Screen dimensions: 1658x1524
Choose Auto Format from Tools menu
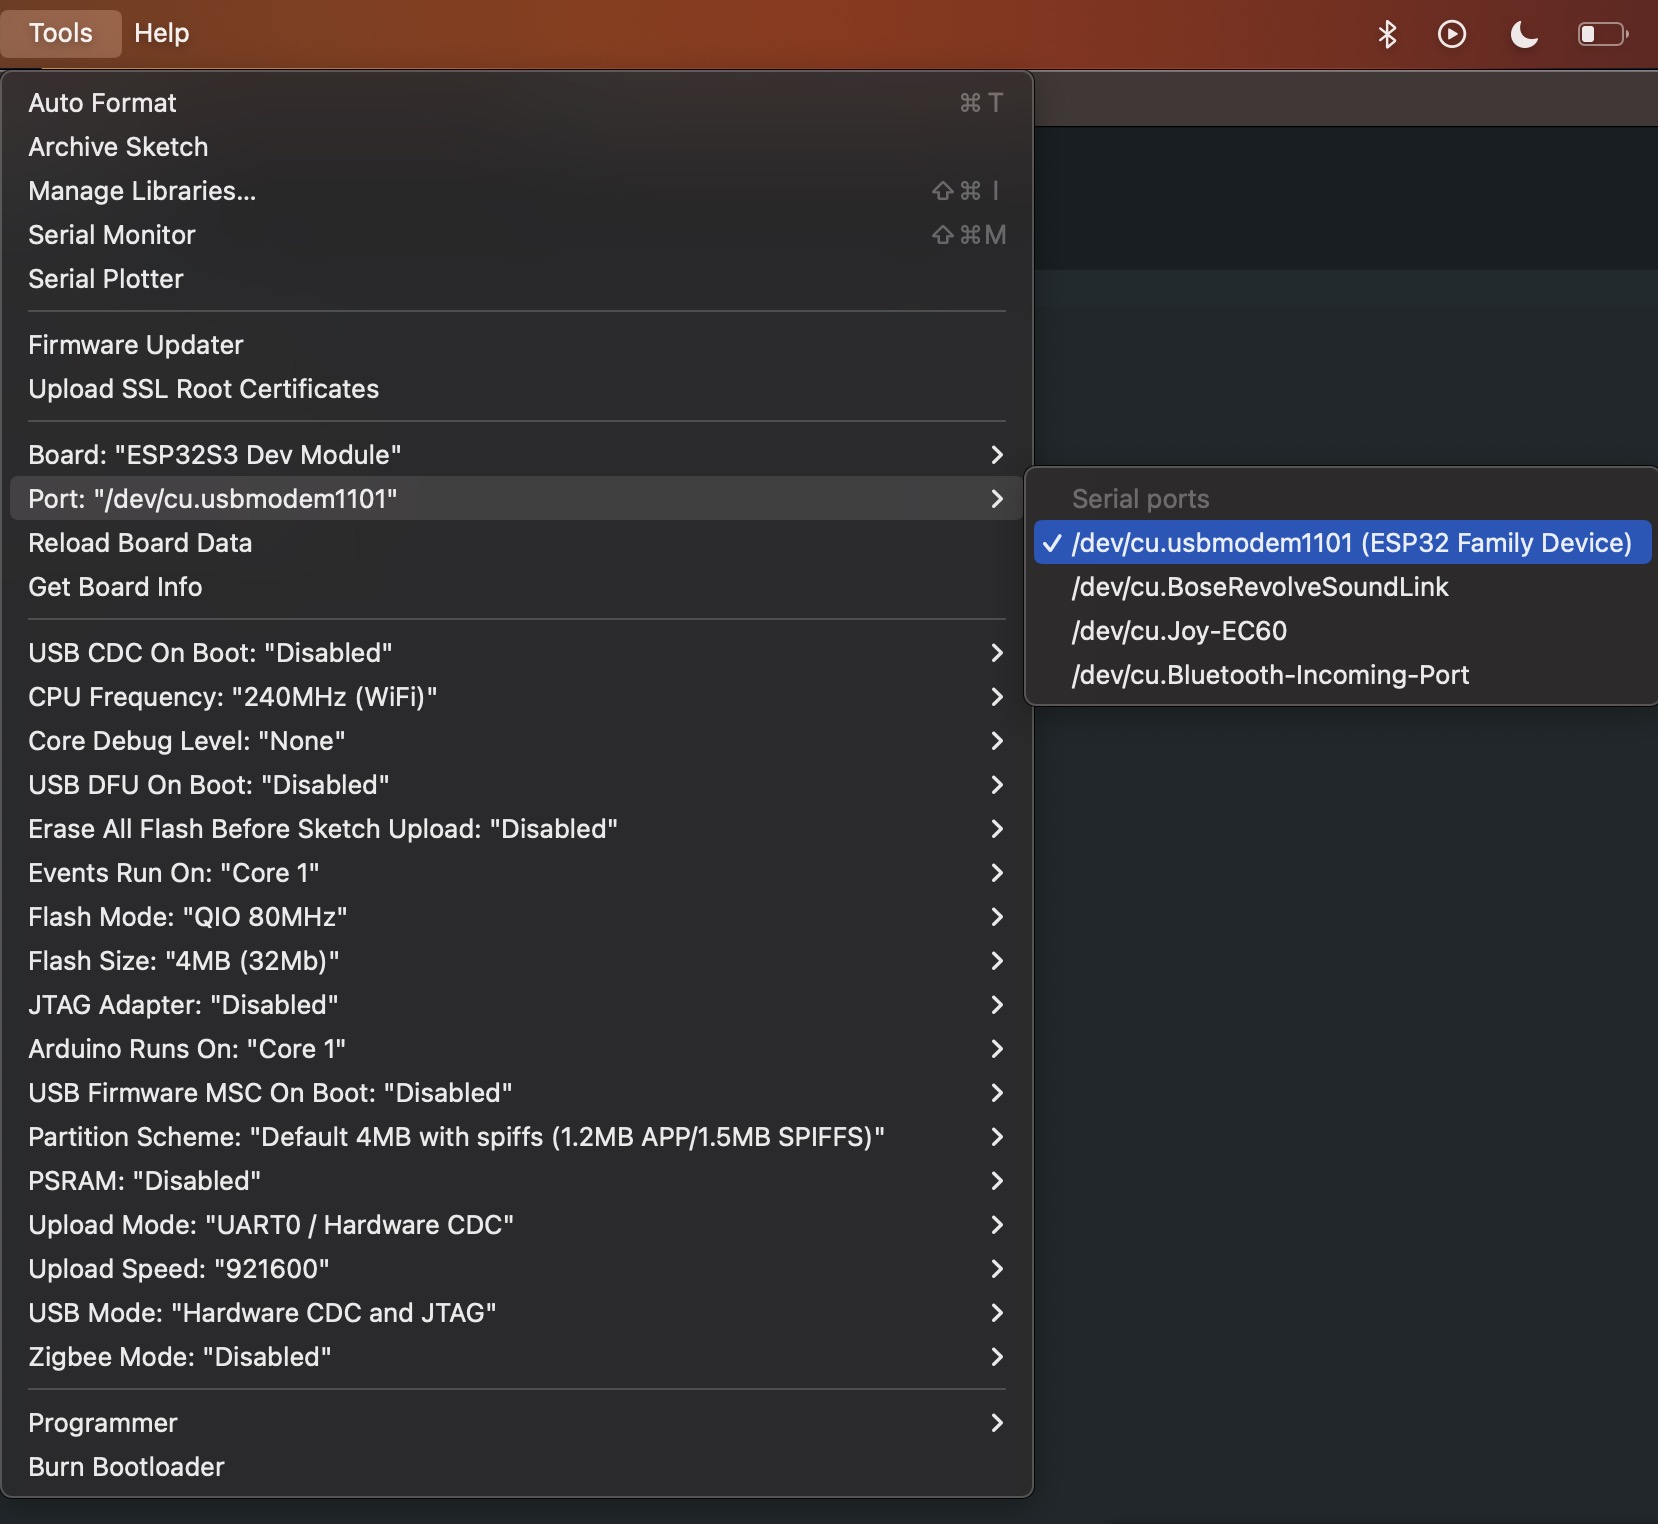pyautogui.click(x=517, y=103)
